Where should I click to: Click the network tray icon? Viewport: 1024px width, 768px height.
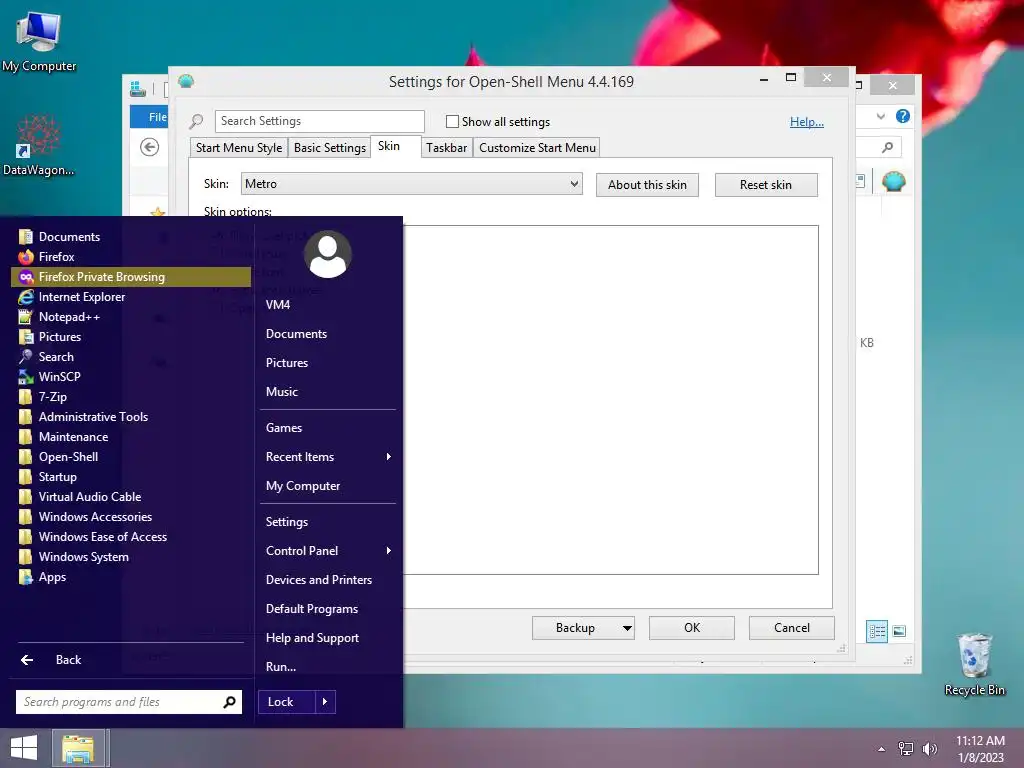coord(906,749)
